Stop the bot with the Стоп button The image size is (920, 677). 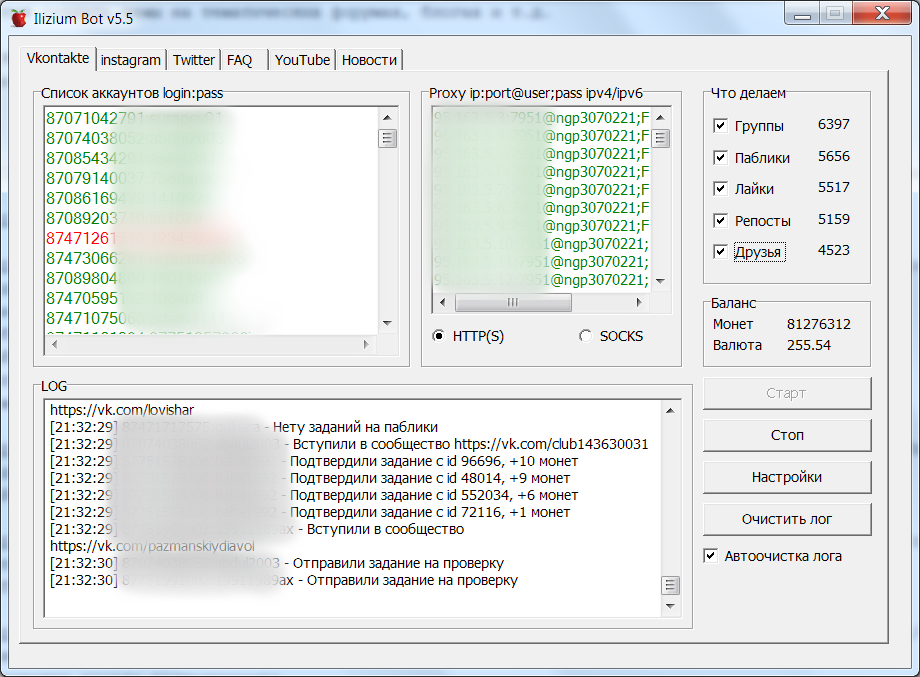pos(787,435)
